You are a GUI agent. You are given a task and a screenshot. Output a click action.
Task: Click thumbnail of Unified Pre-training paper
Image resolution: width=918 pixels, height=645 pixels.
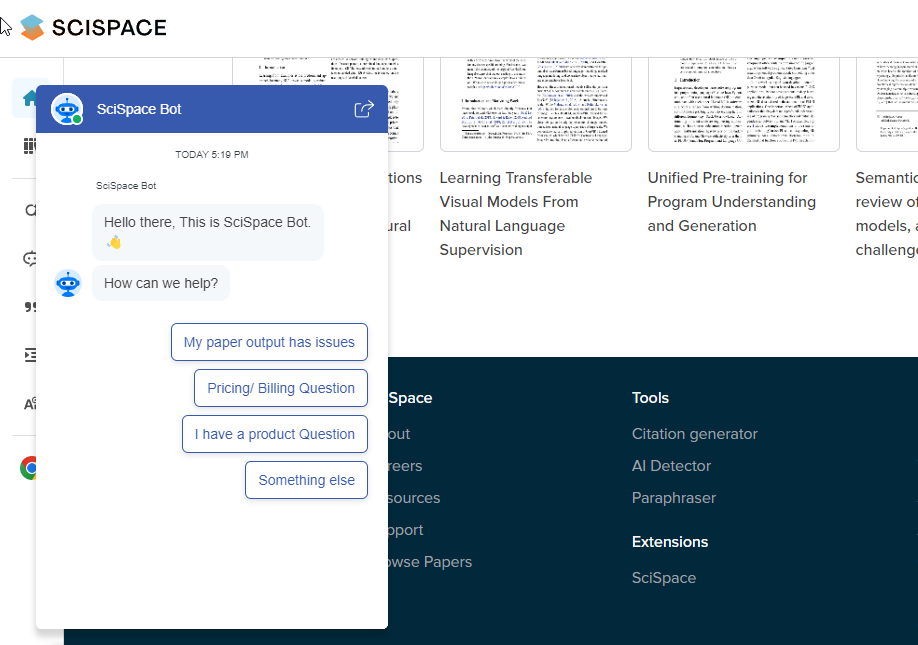744,104
